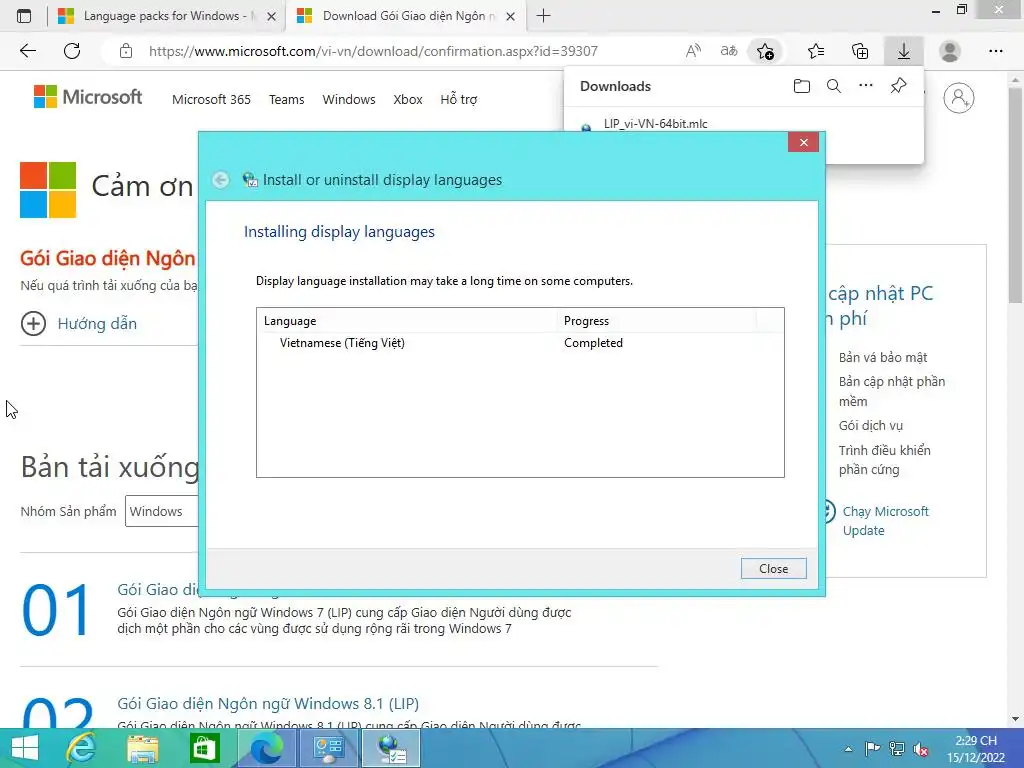
Task: Open the Windows menu item
Action: 349,99
